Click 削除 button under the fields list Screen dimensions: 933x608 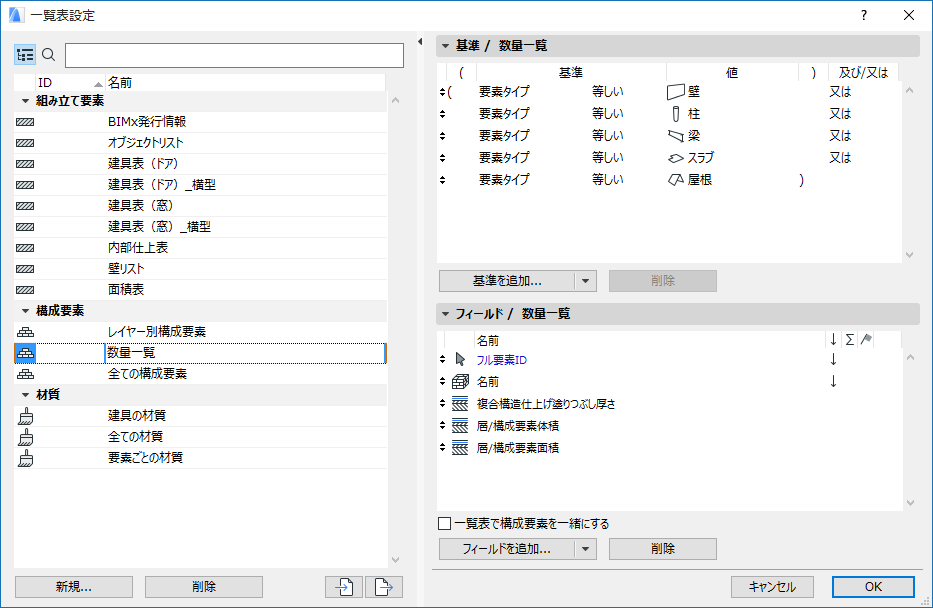(663, 549)
